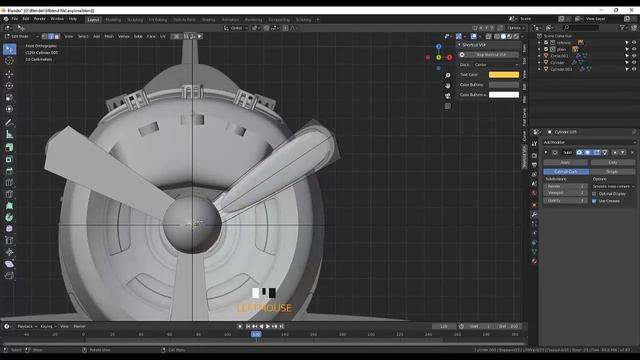Open the Select menu in viewport header
This screenshot has height=360, width=640.
pos(83,36)
